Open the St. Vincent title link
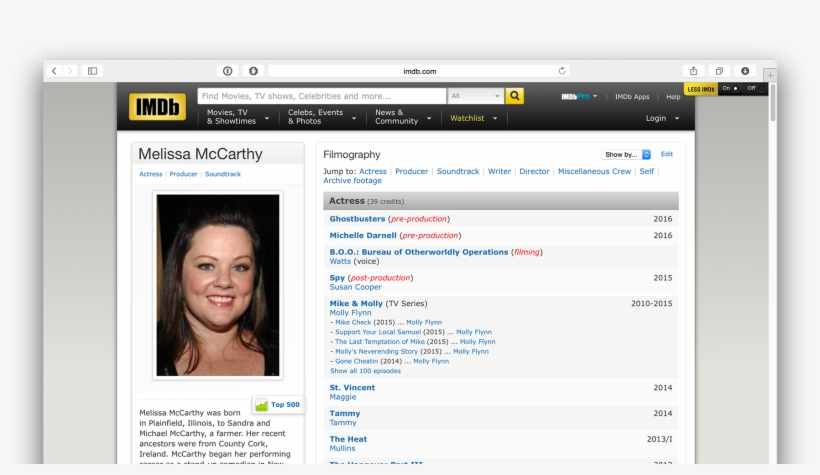This screenshot has height=475, width=820. point(352,388)
